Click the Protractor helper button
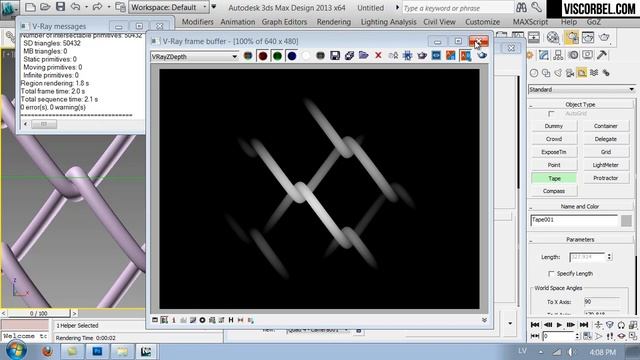The width and height of the screenshot is (640, 360). 606,178
